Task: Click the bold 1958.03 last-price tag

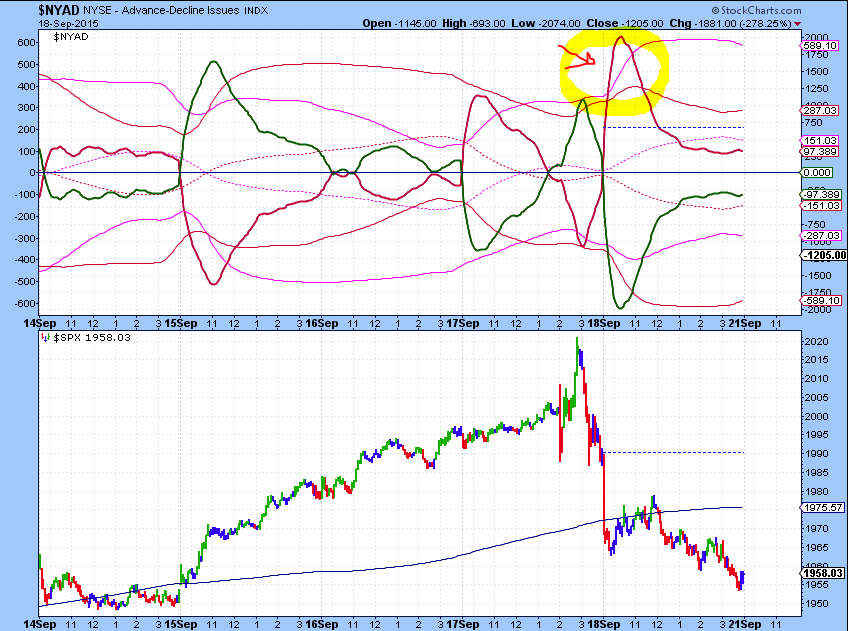Action: 824,573
